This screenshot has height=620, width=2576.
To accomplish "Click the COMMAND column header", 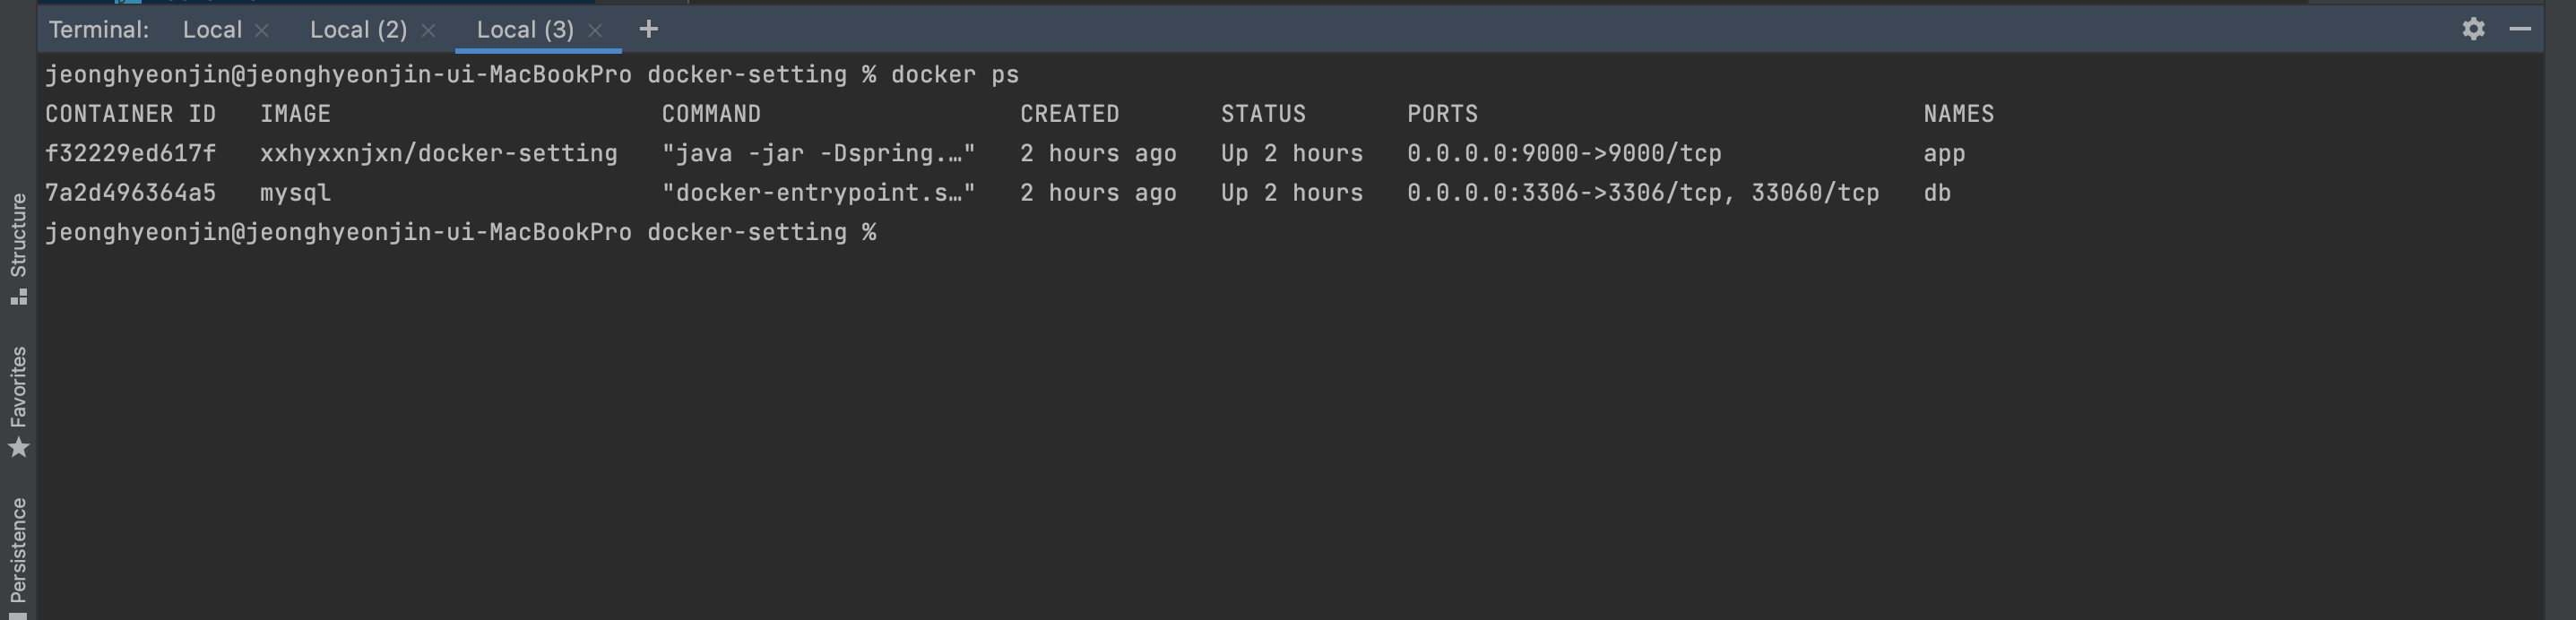I will pyautogui.click(x=711, y=114).
